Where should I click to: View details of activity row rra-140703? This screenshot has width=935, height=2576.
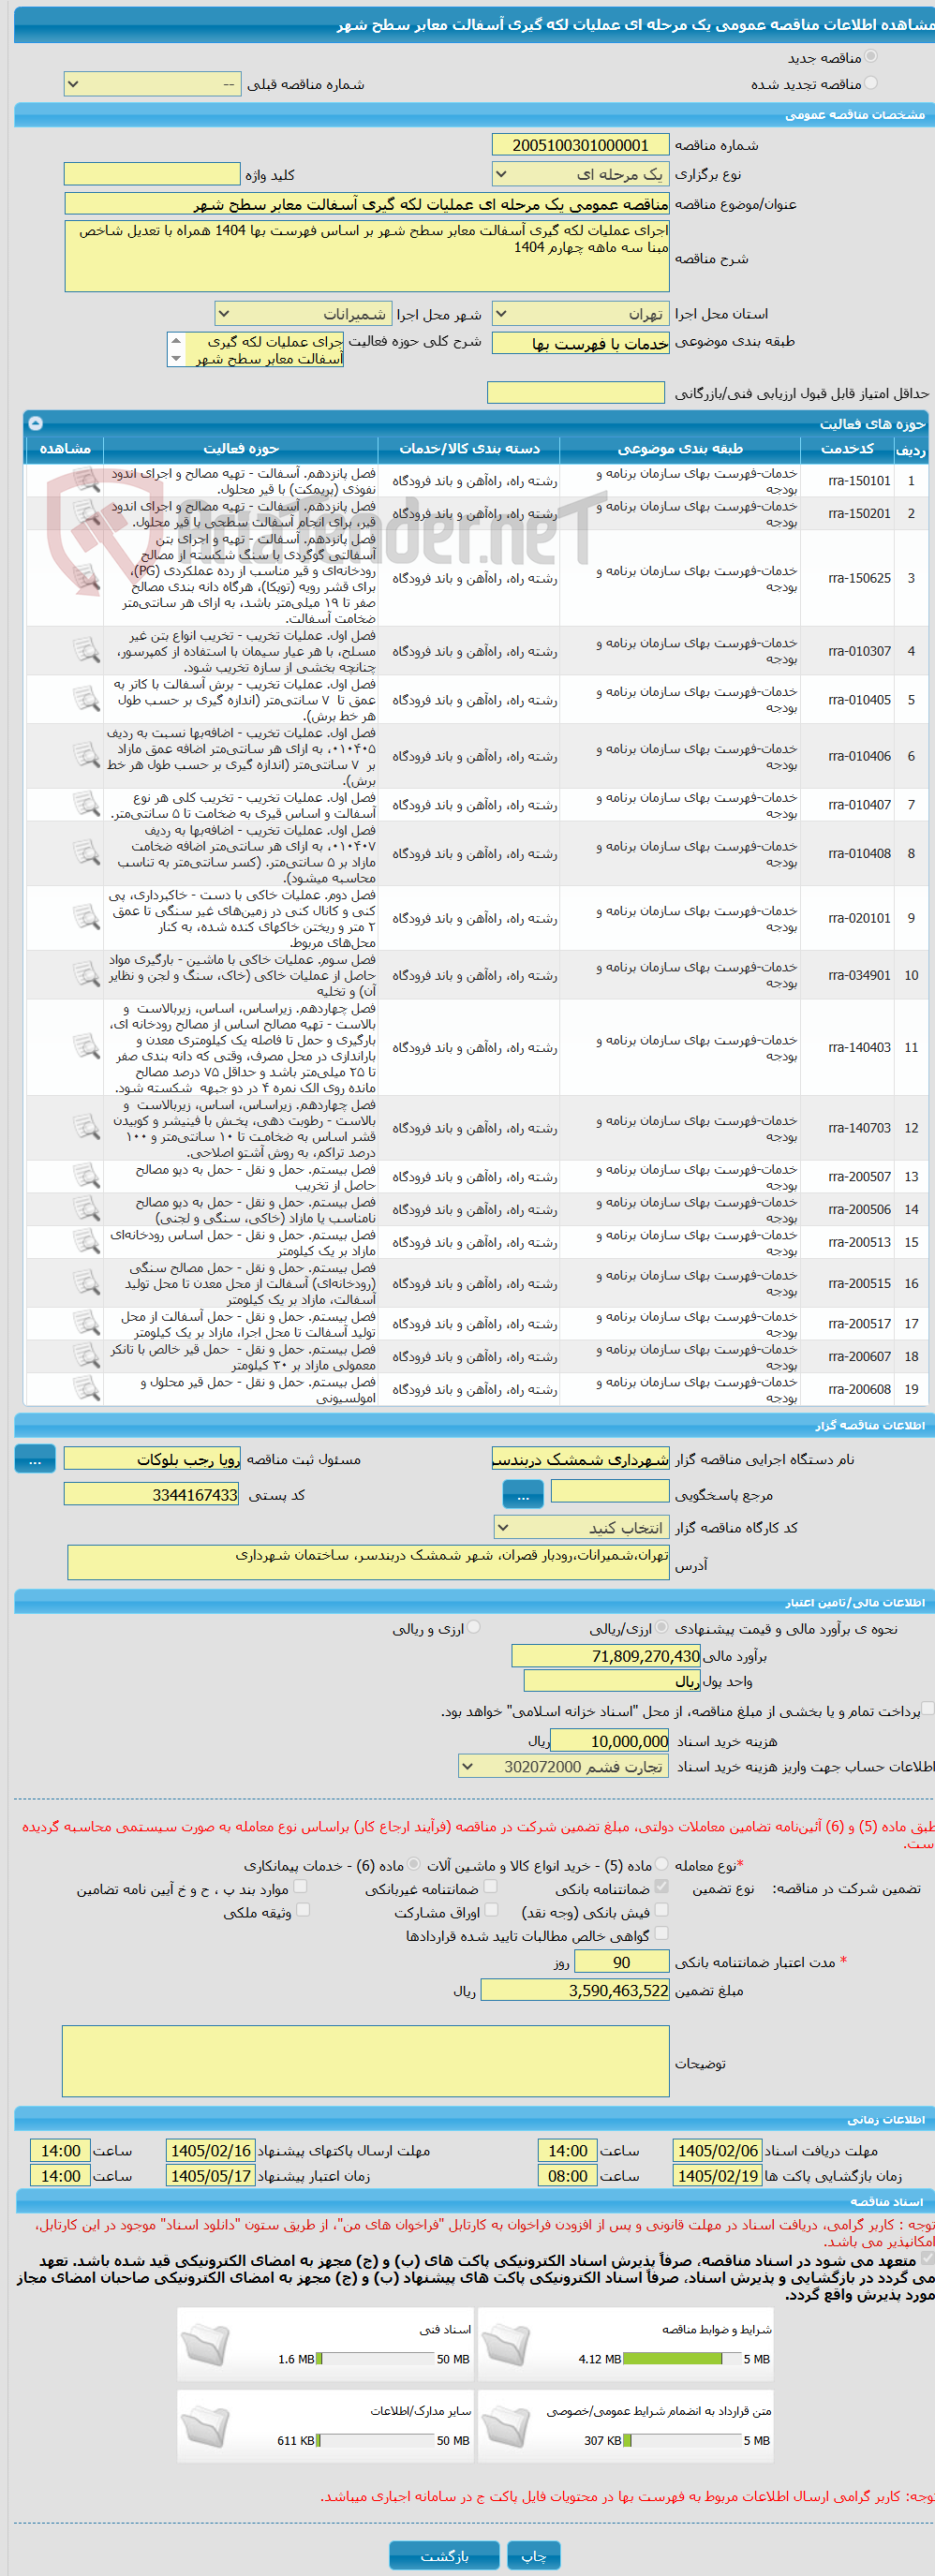86,1128
